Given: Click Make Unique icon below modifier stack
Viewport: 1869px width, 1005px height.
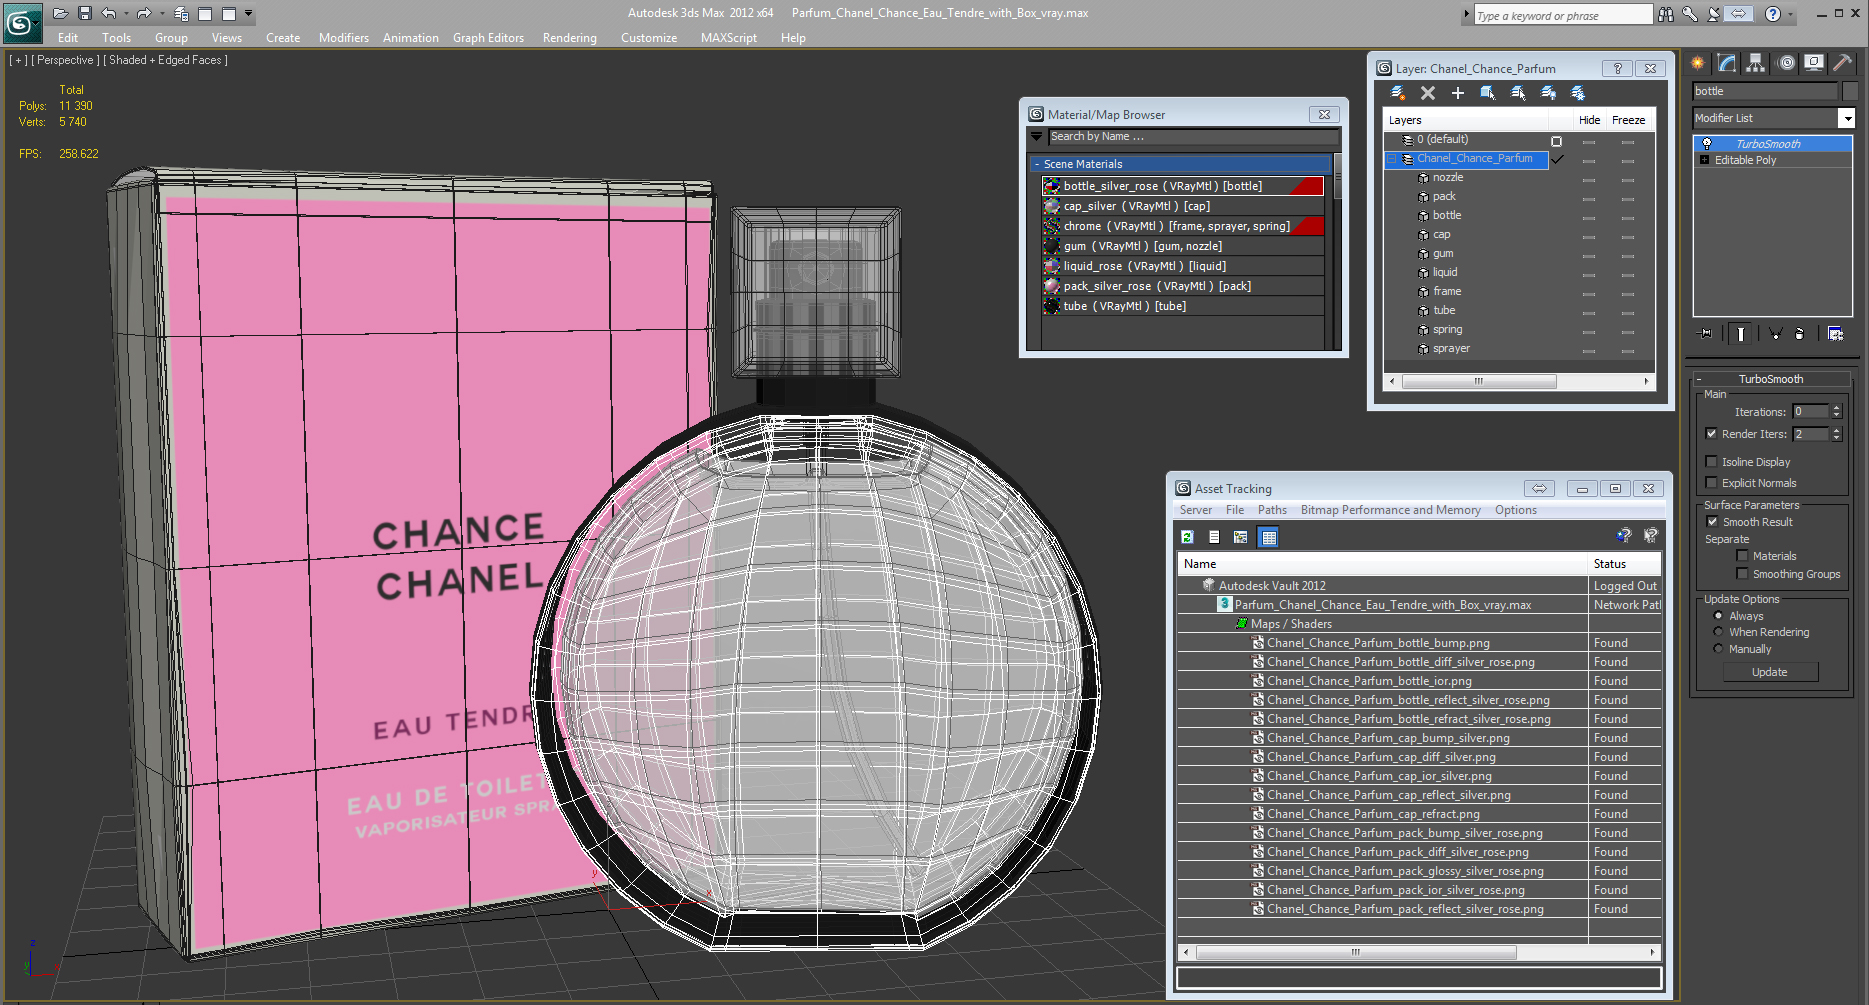Looking at the screenshot, I should pos(1775,334).
